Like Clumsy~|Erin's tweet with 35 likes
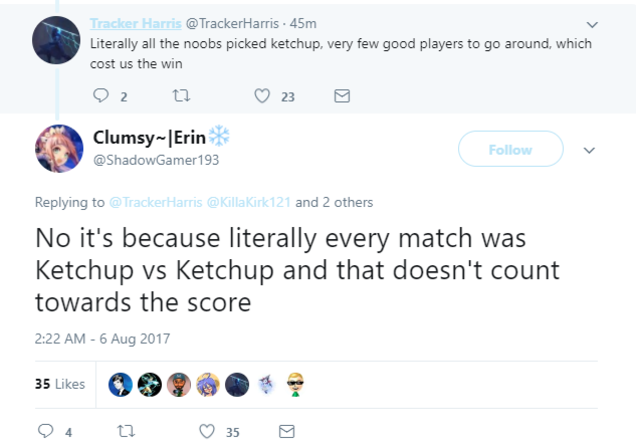 click(x=207, y=431)
